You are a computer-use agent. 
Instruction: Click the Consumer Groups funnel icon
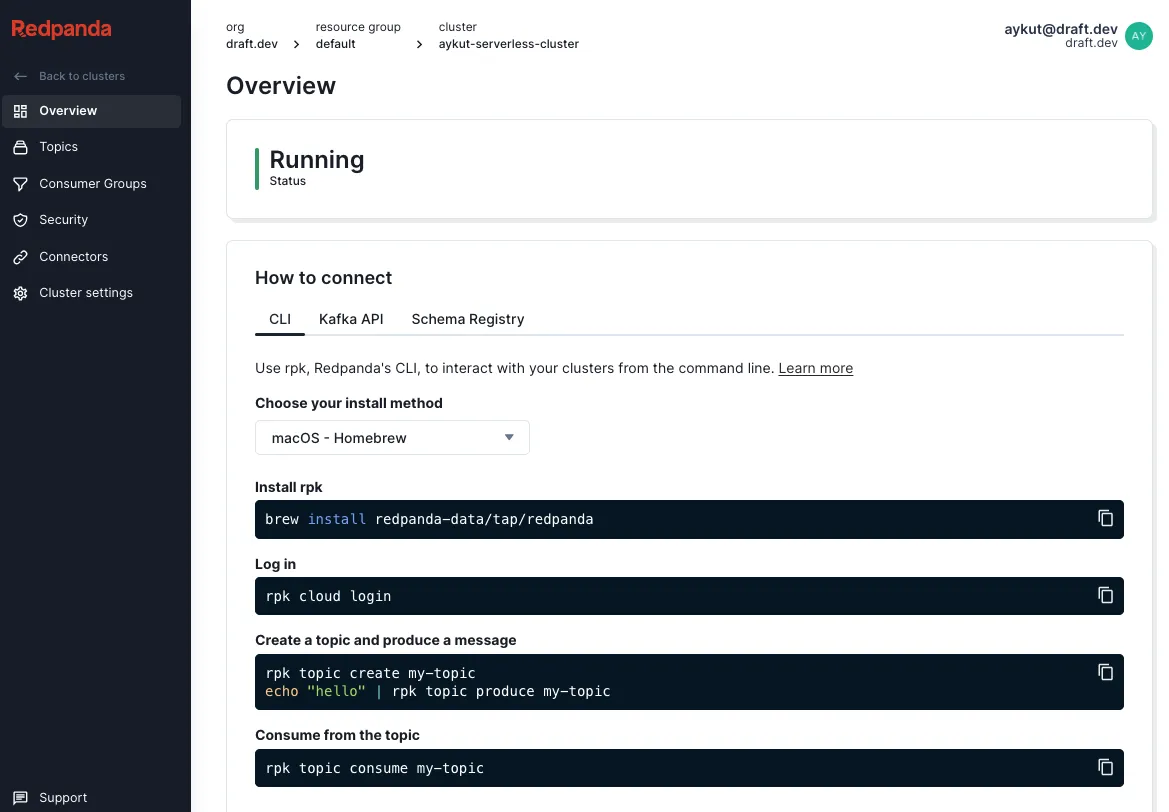(x=21, y=183)
